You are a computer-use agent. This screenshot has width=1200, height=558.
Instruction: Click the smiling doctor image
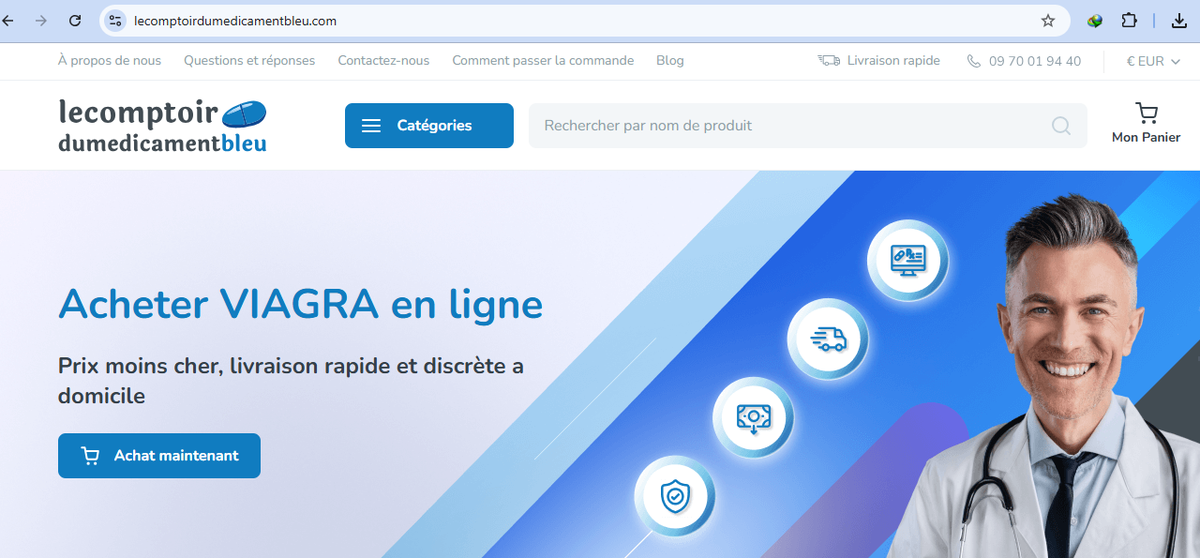coord(1060,375)
